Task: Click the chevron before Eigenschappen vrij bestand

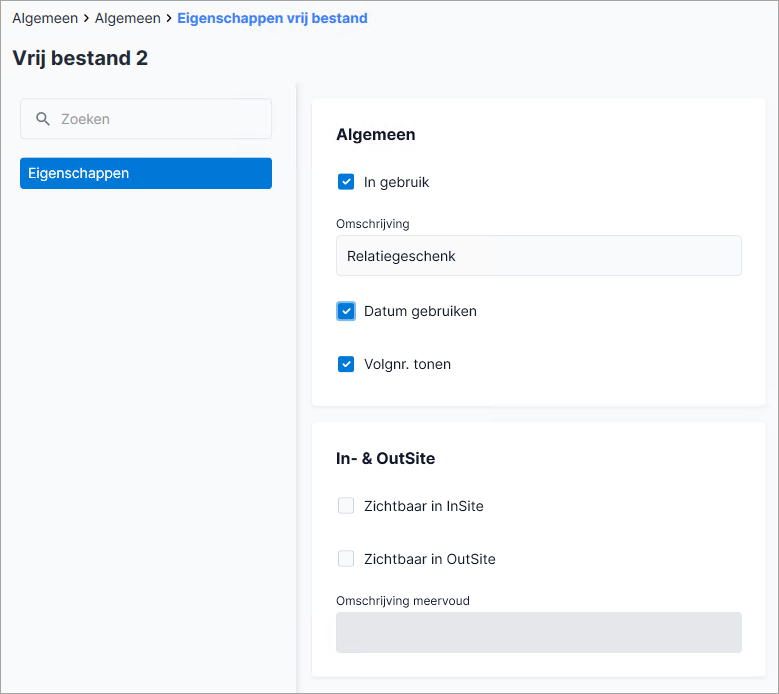Action: [x=169, y=18]
